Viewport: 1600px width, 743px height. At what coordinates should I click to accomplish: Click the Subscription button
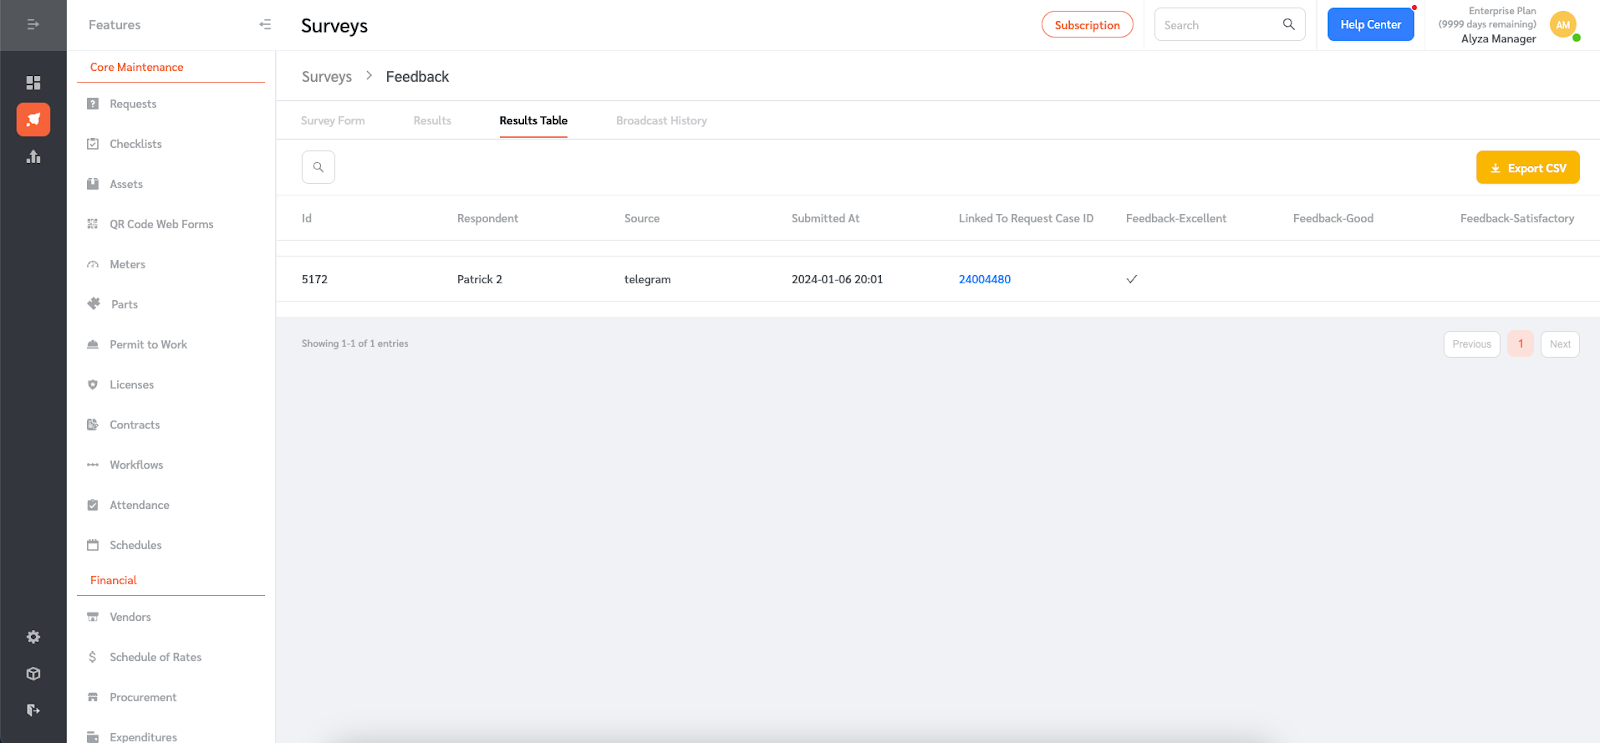point(1087,25)
